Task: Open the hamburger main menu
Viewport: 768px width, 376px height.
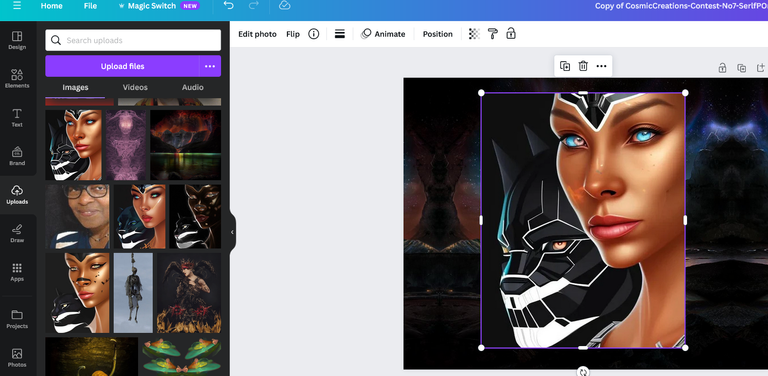Action: coord(17,6)
